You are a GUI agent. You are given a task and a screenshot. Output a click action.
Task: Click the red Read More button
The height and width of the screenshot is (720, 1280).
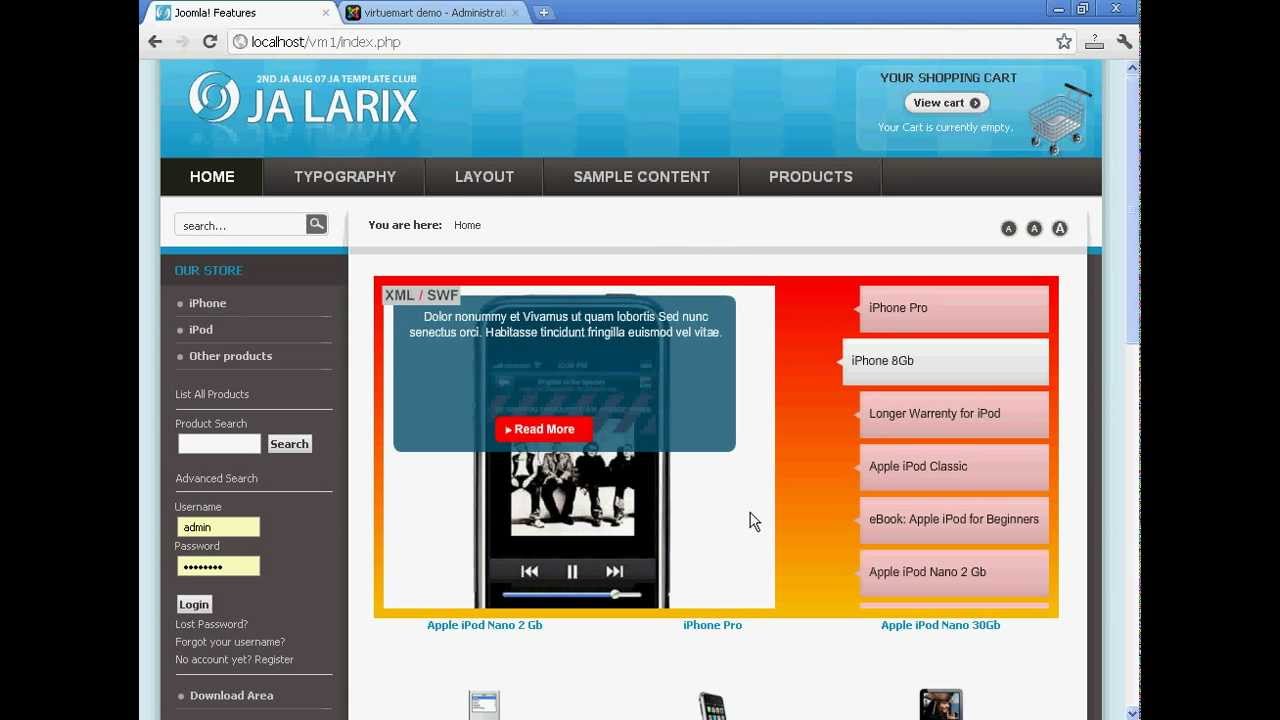coord(544,429)
